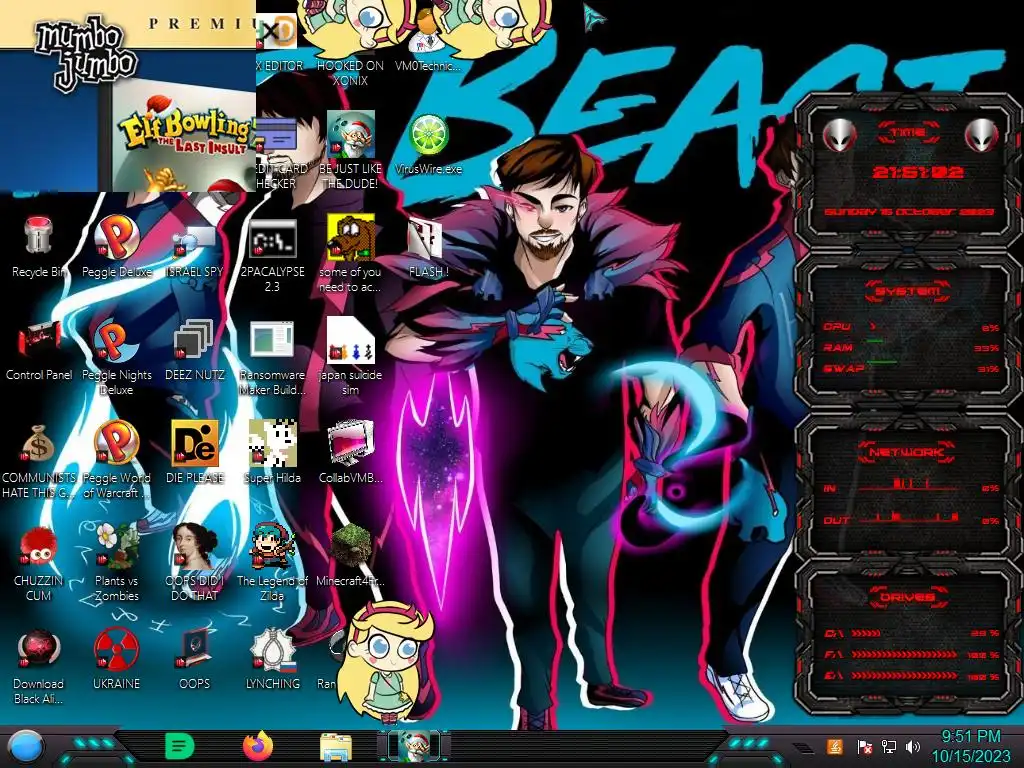Click the SYSTEM gadget header
Screen dimensions: 1024x768
click(908, 291)
